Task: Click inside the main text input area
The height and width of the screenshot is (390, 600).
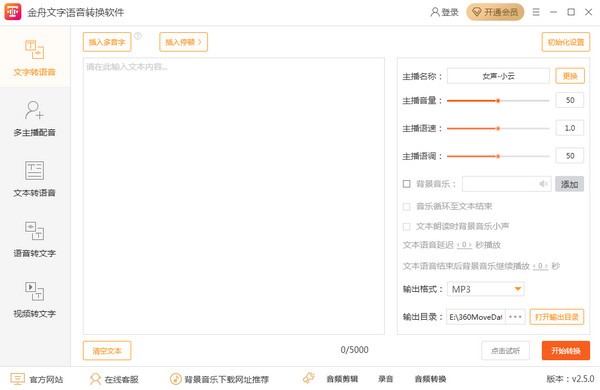Action: click(x=234, y=196)
